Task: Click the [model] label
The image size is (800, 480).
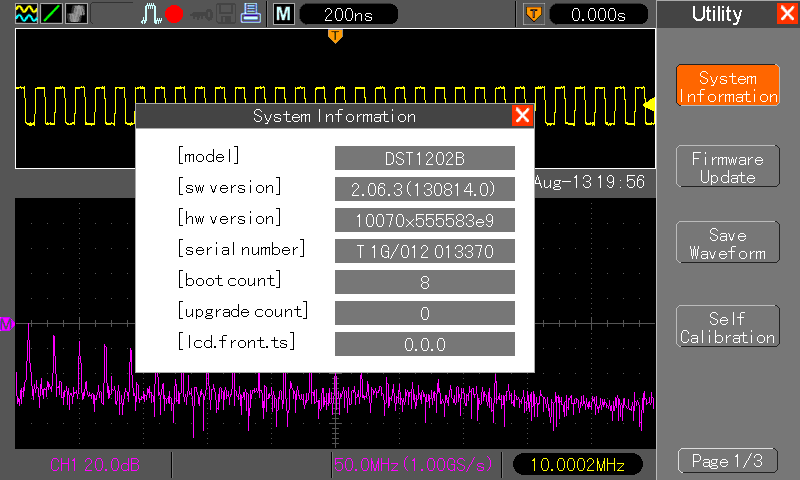Action: point(208,156)
